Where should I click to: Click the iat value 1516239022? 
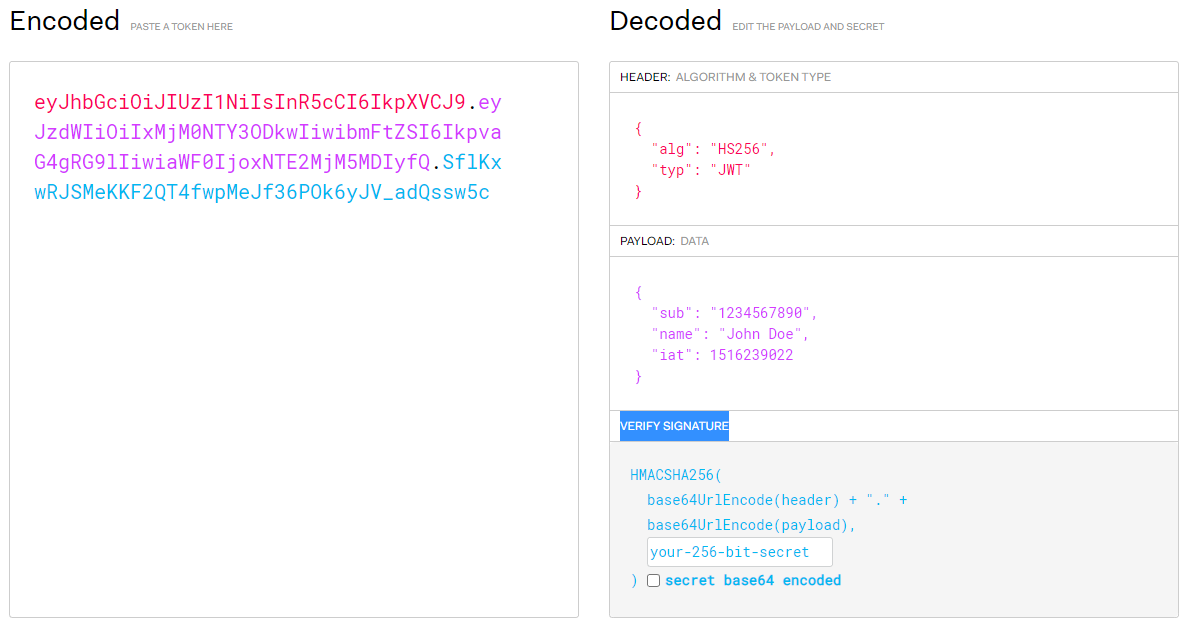pos(751,355)
